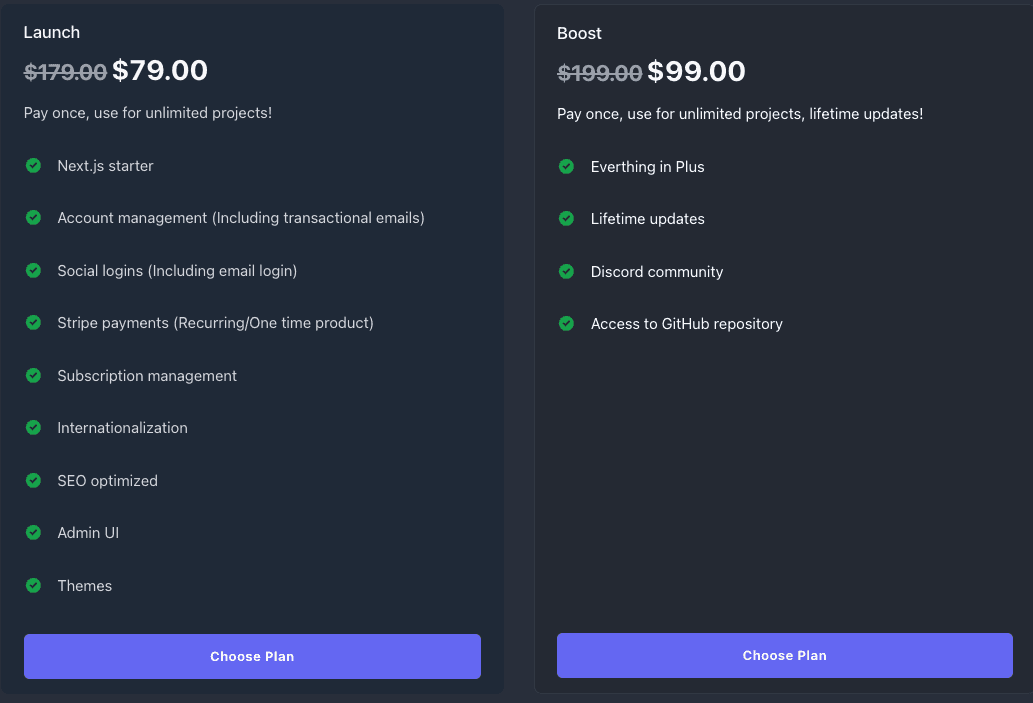Click the $79.00 price on Launch

tap(160, 70)
